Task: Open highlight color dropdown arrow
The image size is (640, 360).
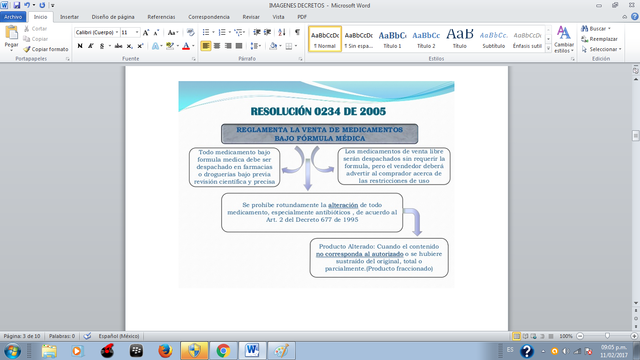Action: pyautogui.click(x=178, y=46)
